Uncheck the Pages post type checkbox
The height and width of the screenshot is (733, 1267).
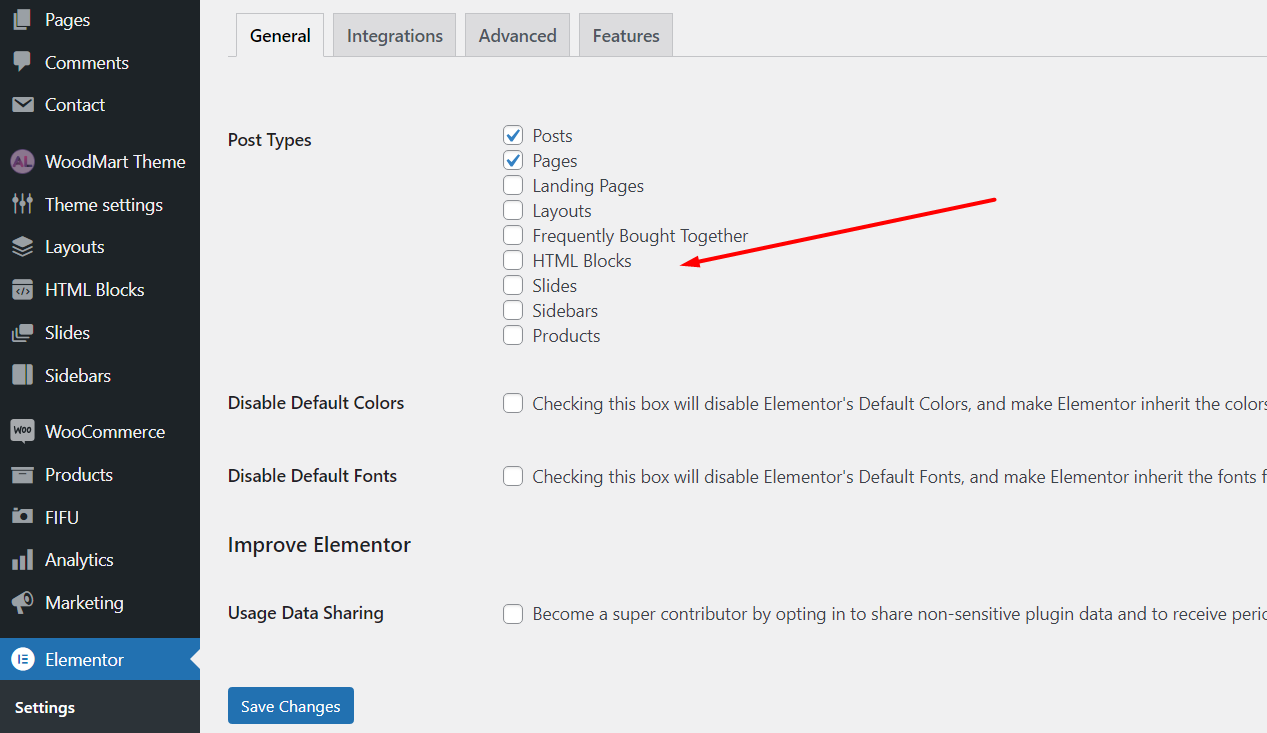(513, 160)
